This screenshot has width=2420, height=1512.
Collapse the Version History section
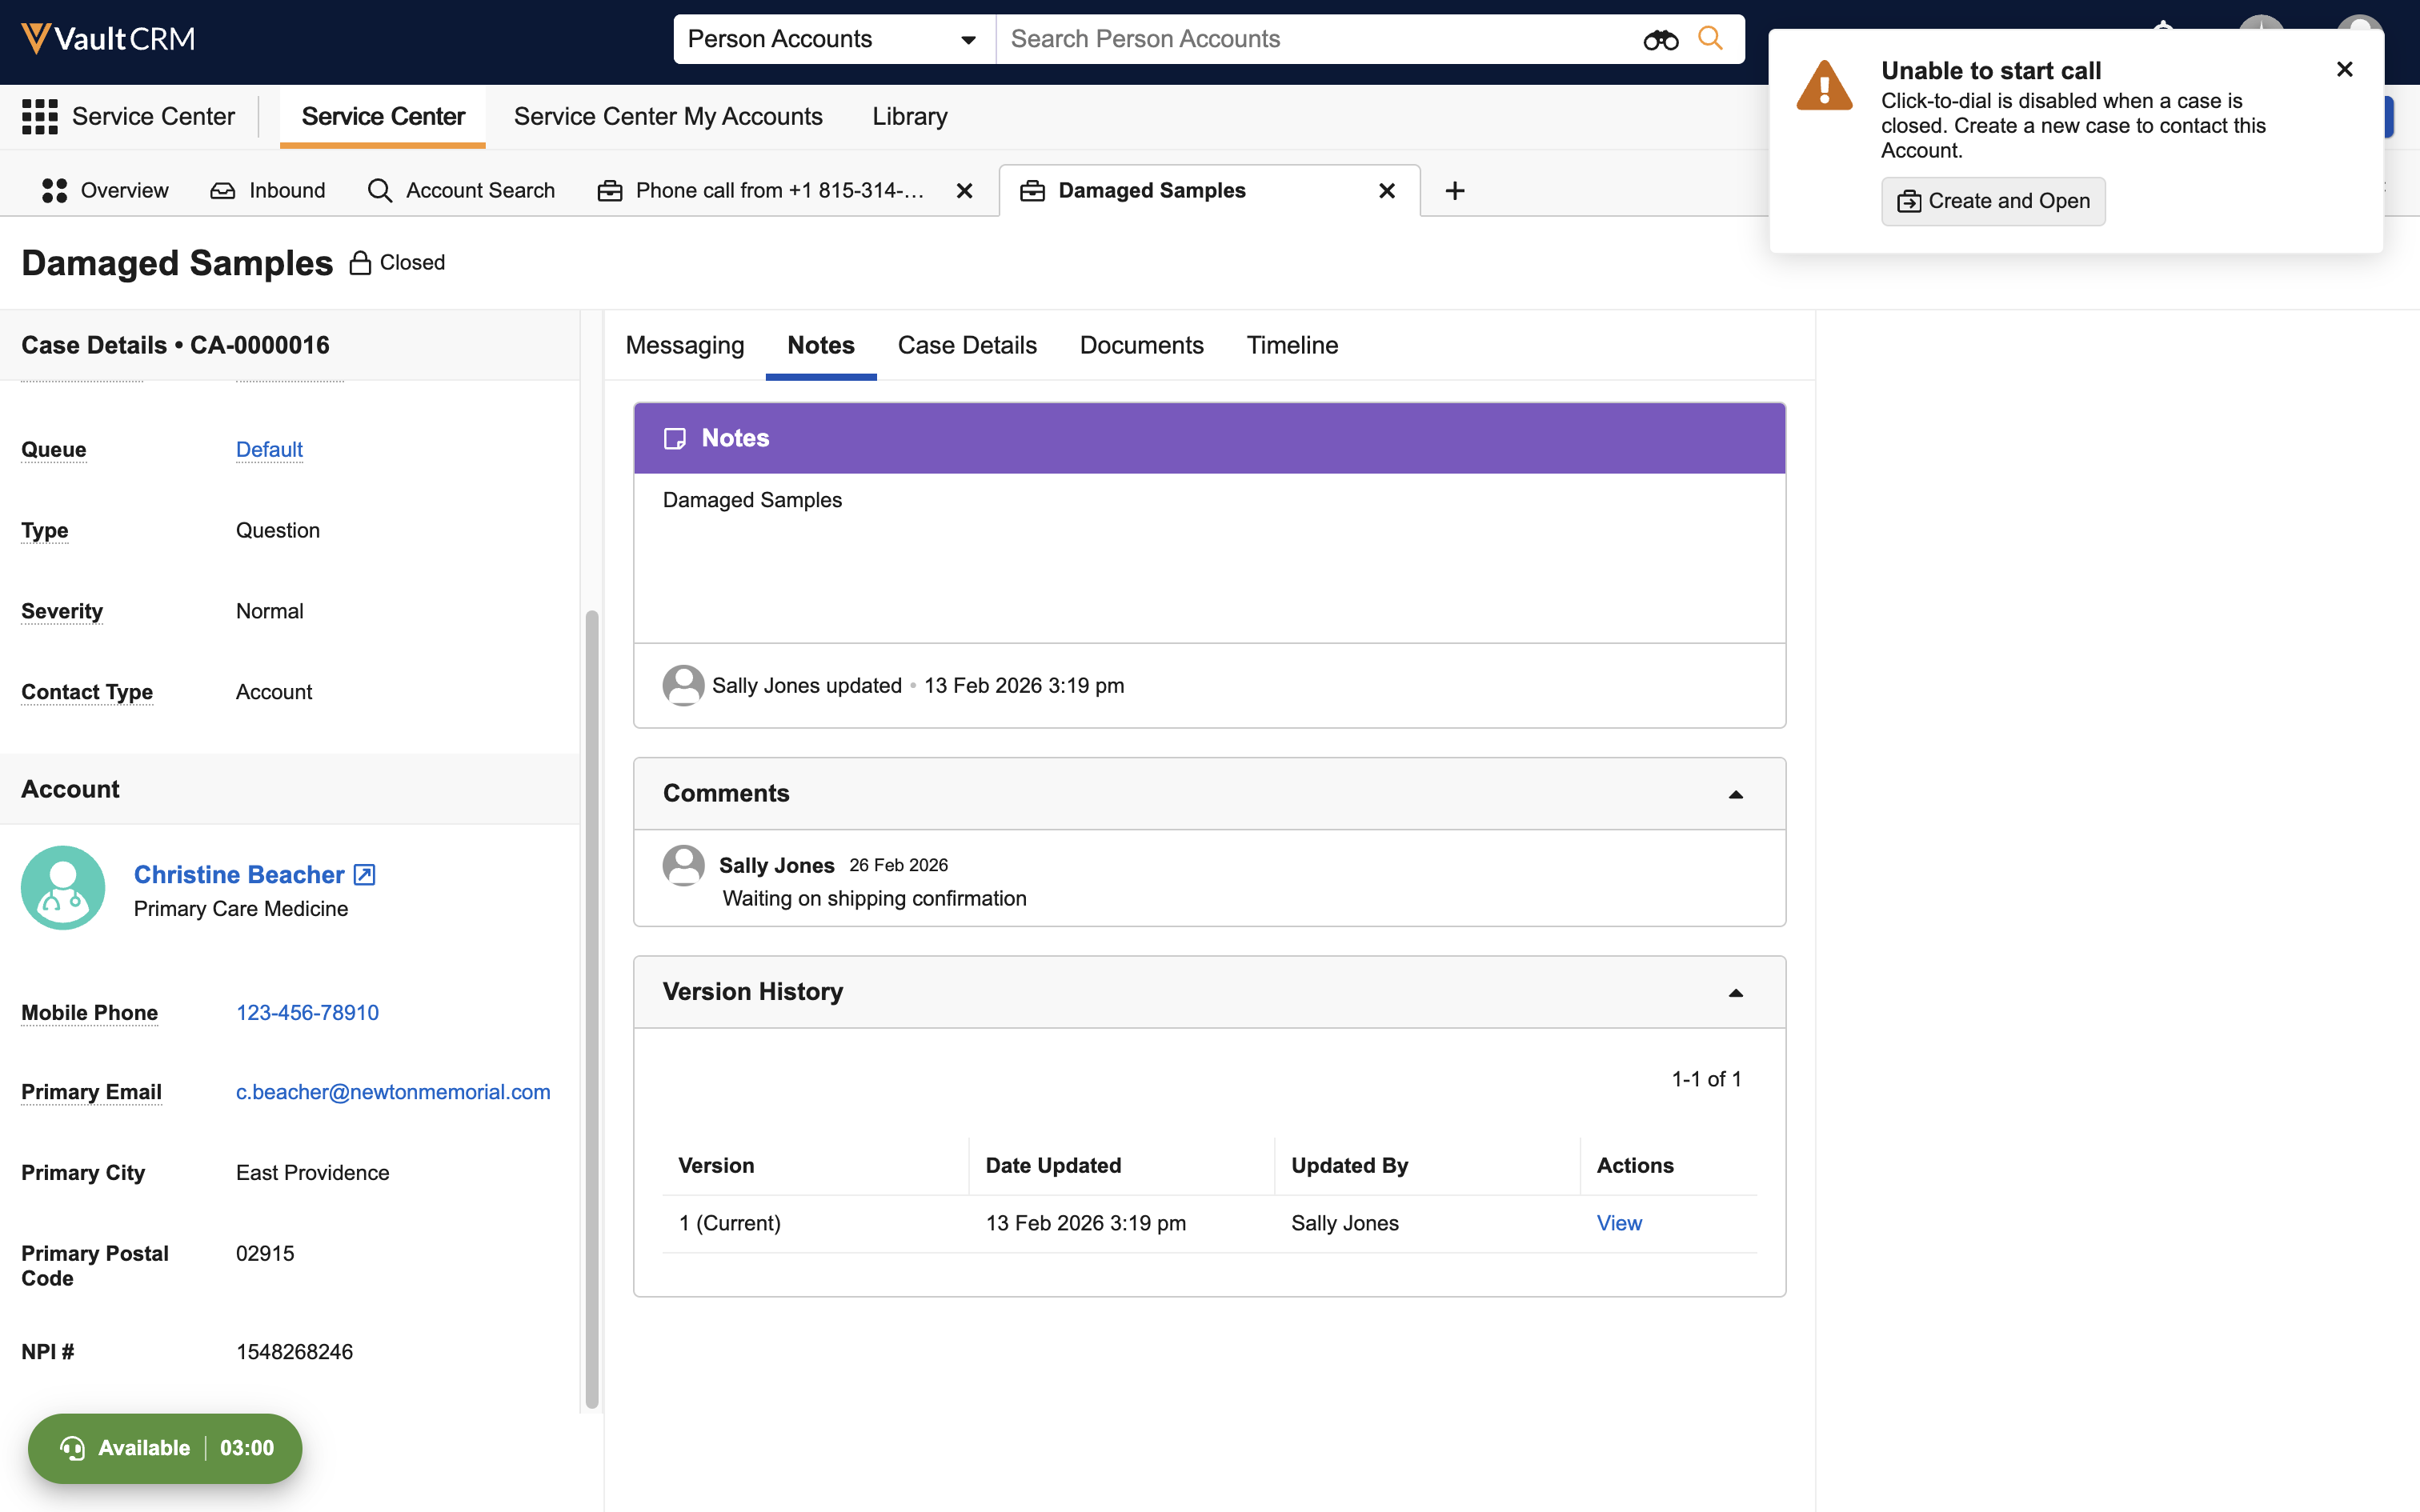(1735, 992)
